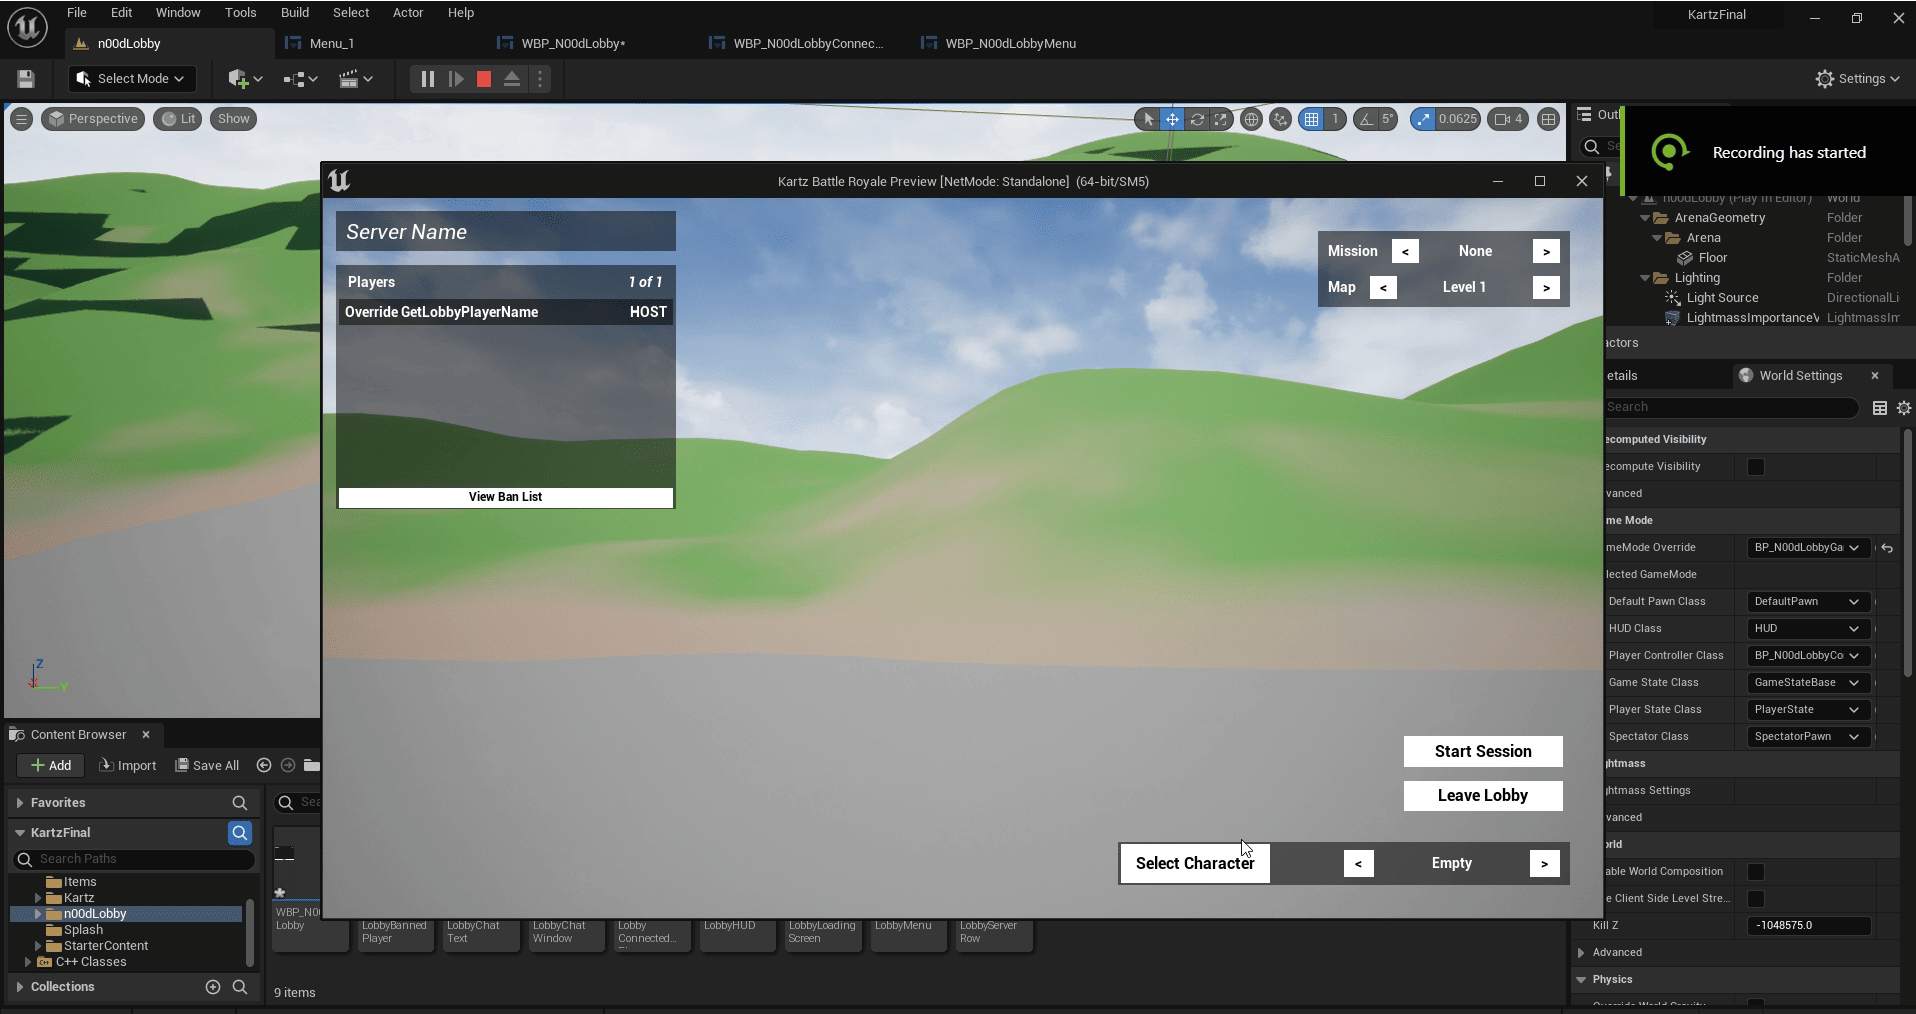This screenshot has height=1014, width=1916.
Task: Stop the play-in-editor session
Action: pyautogui.click(x=484, y=79)
